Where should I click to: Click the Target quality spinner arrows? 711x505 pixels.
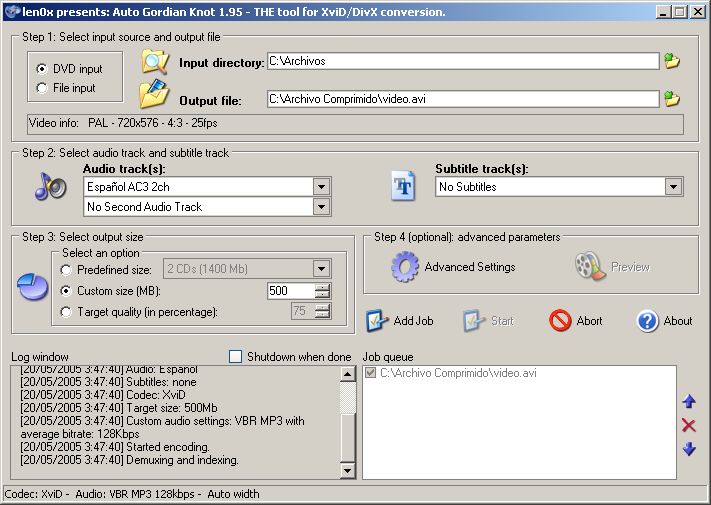[x=322, y=311]
